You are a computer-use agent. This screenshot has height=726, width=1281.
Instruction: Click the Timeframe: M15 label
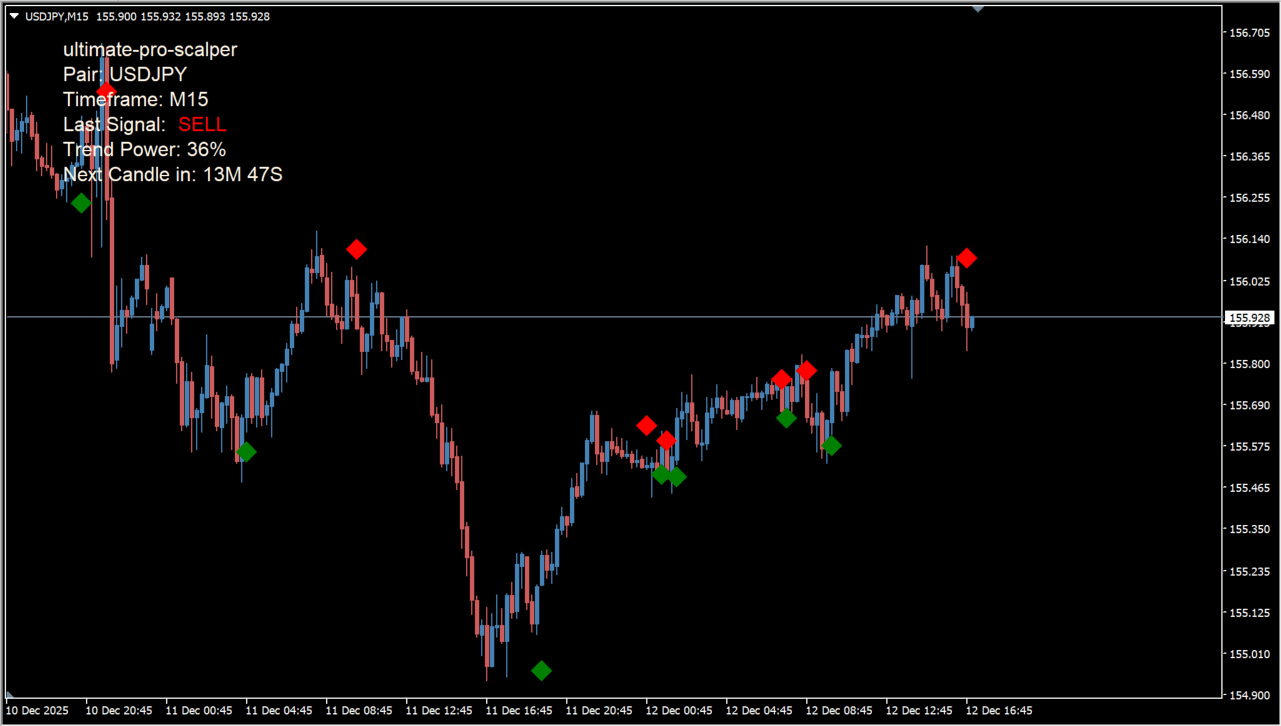click(x=135, y=99)
